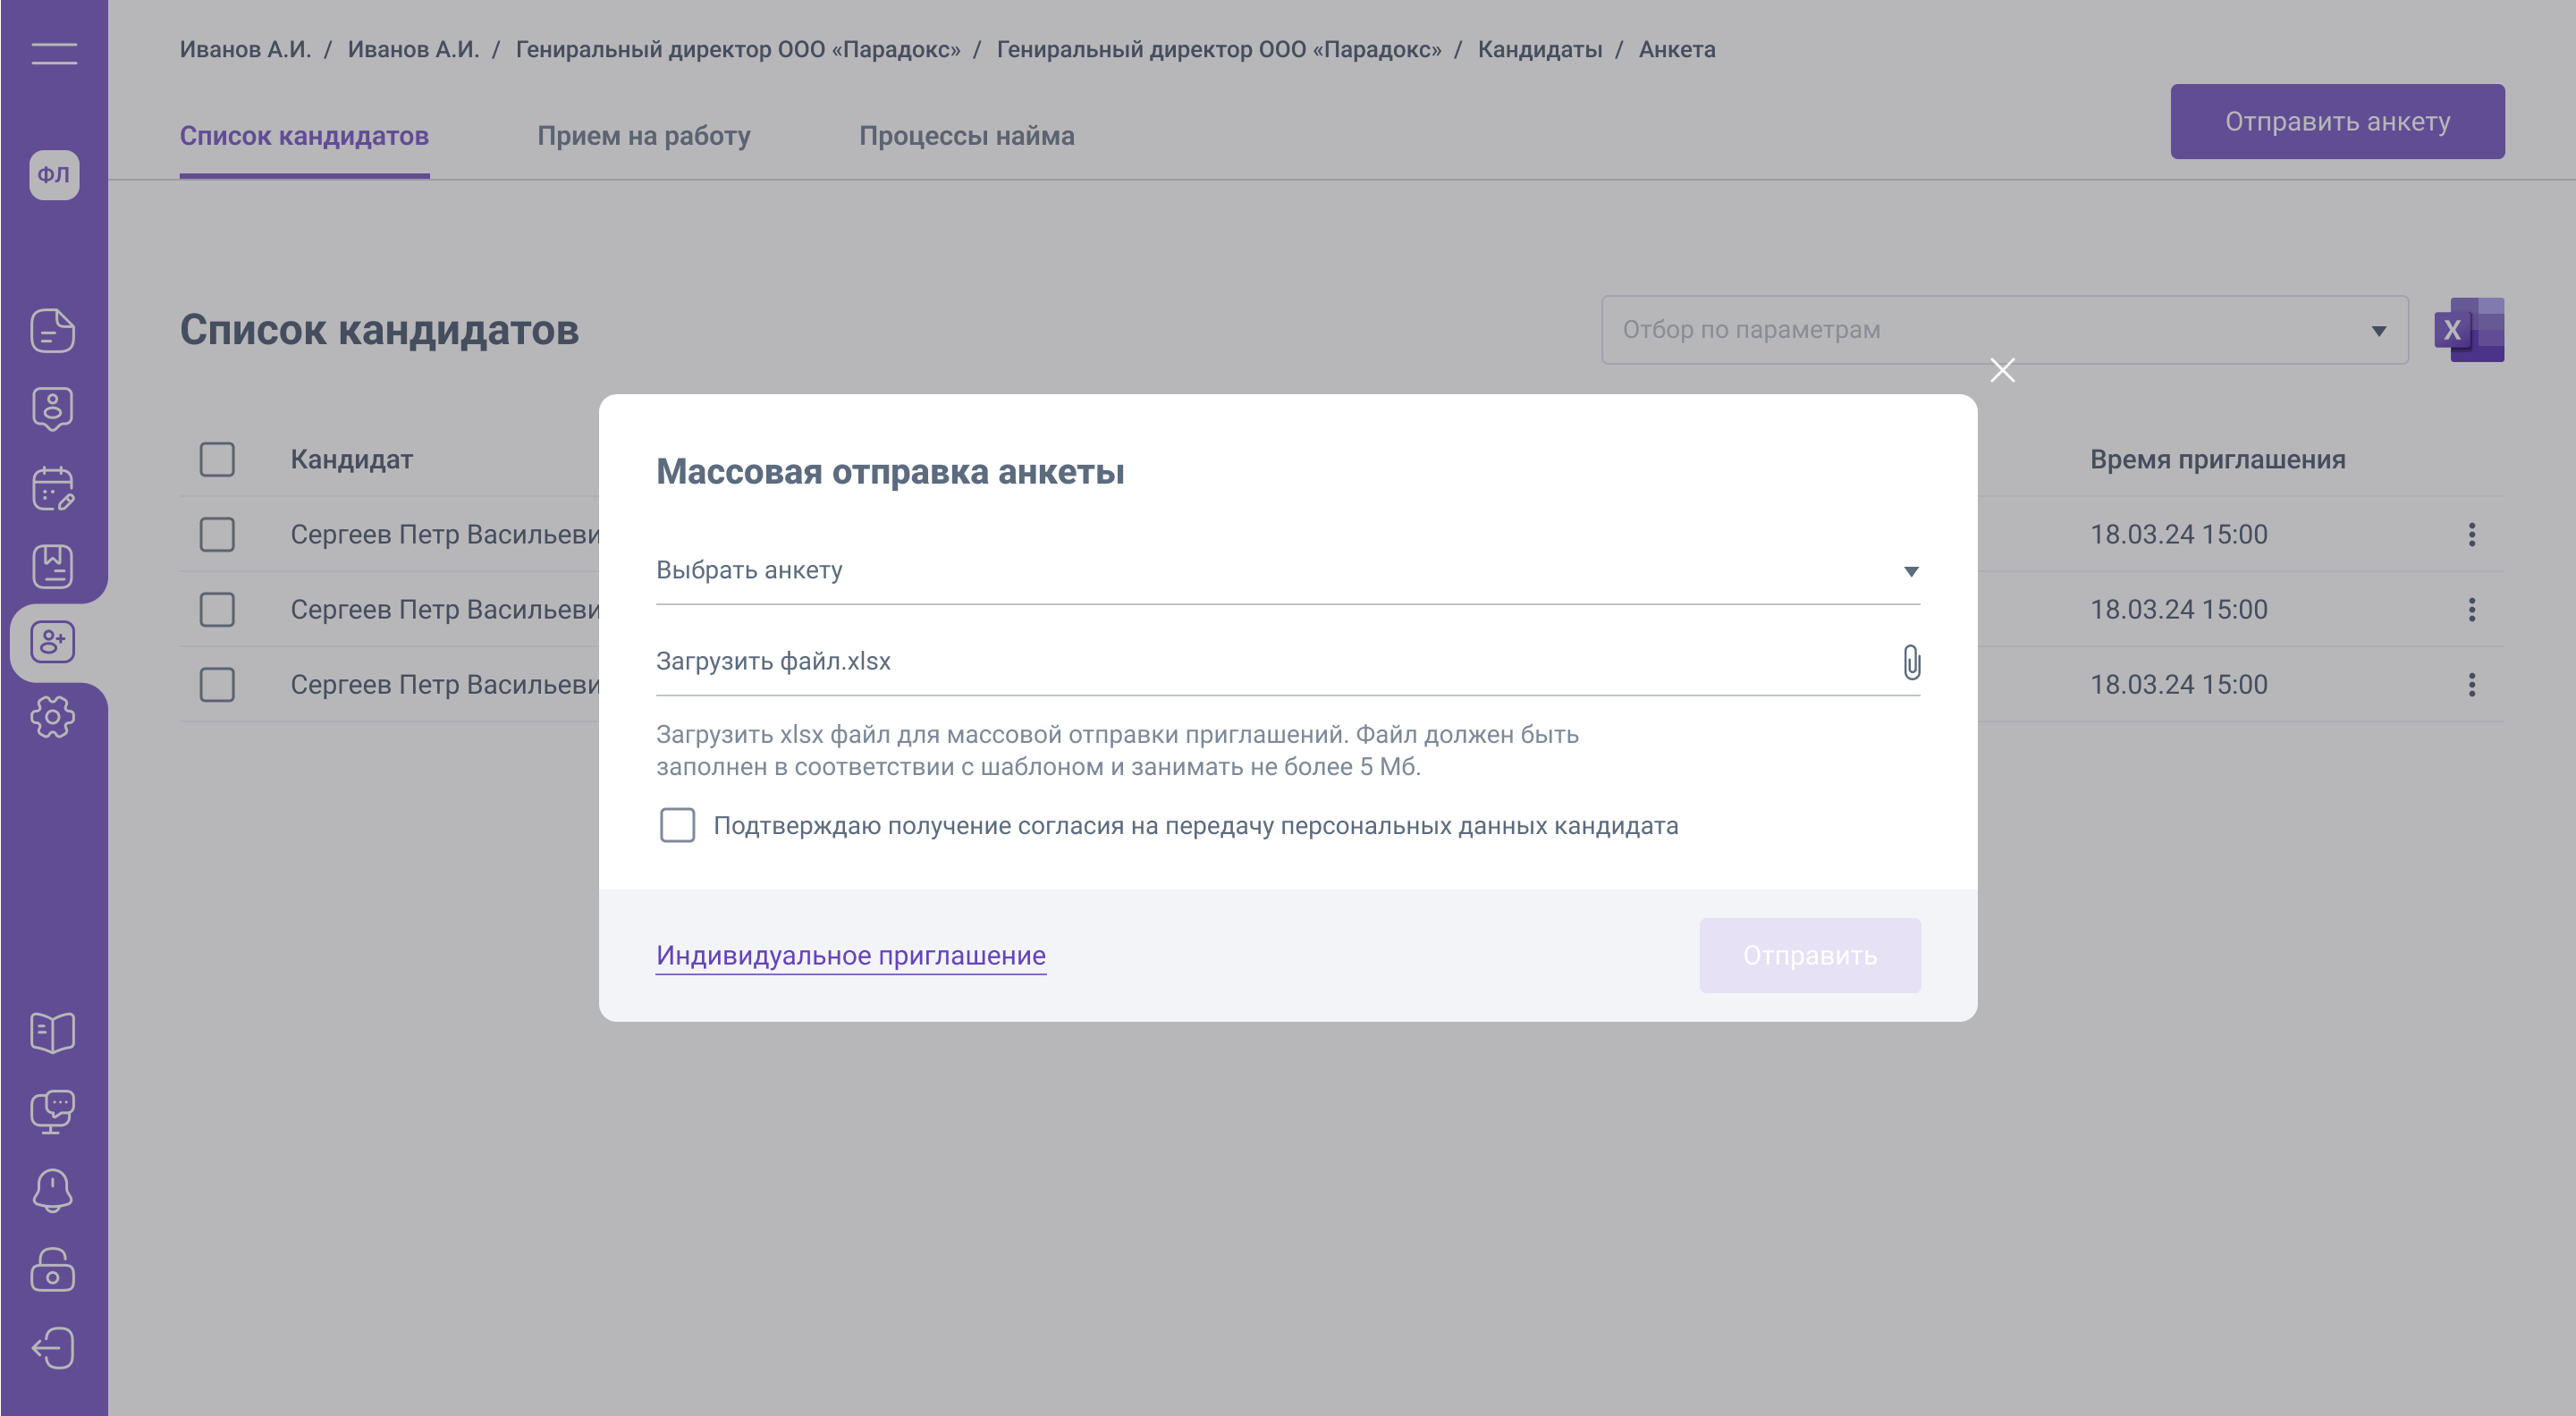
Task: Click the padlock icon in sidebar
Action: tap(53, 1270)
